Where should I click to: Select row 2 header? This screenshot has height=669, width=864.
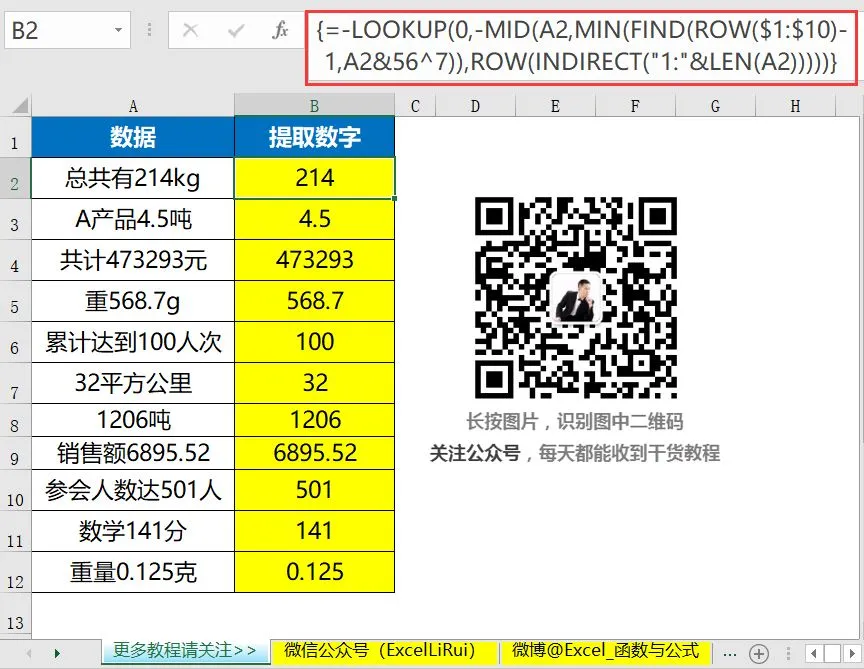click(x=15, y=178)
